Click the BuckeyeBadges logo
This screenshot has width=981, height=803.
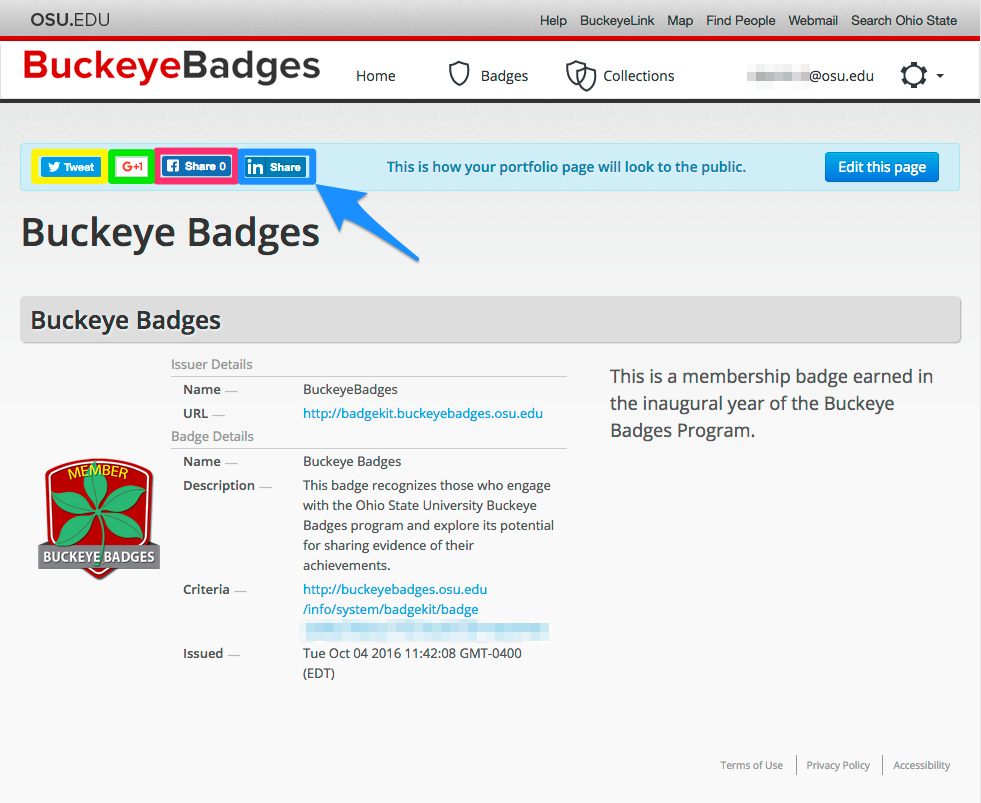pyautogui.click(x=171, y=66)
